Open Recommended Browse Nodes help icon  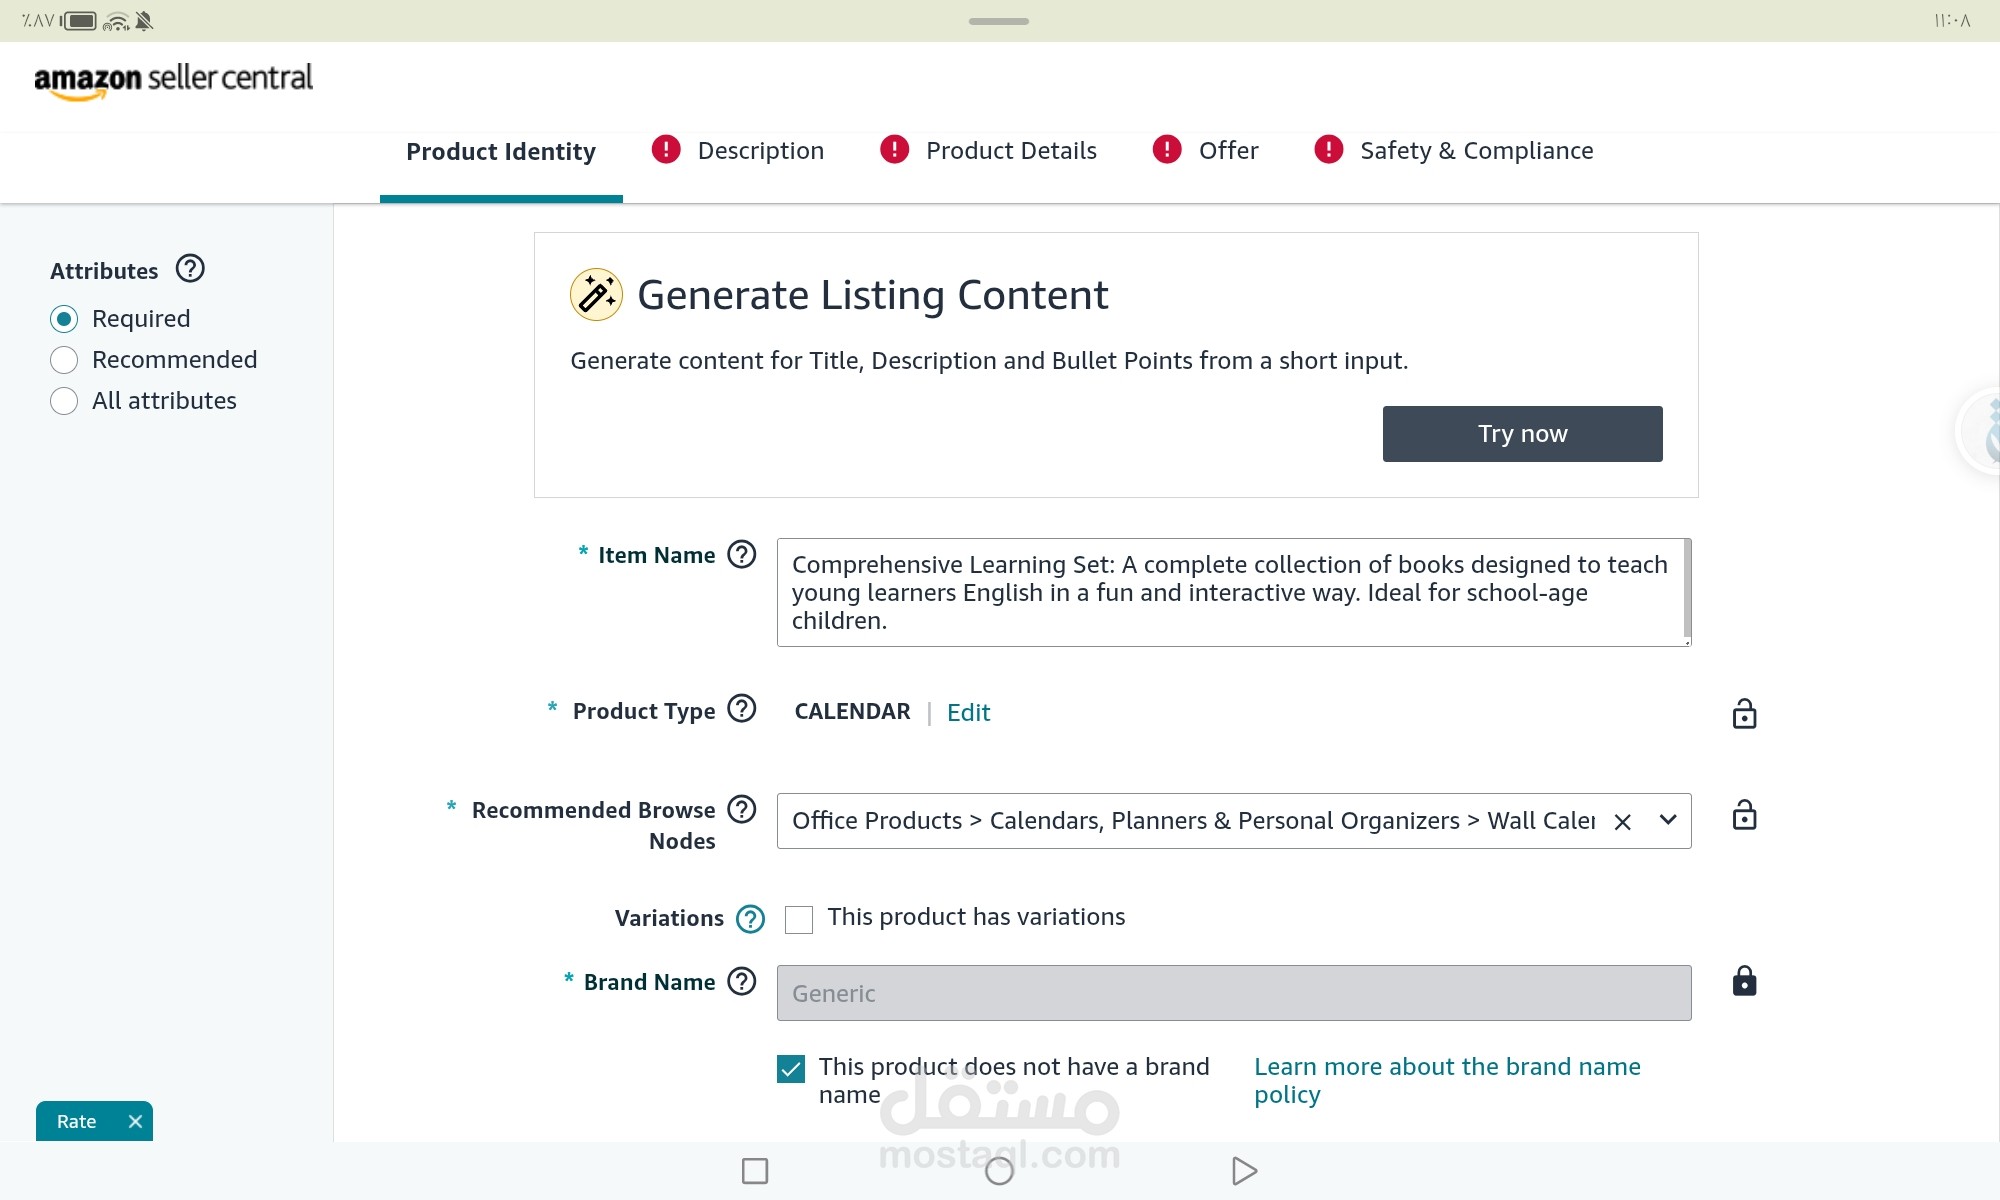[741, 809]
